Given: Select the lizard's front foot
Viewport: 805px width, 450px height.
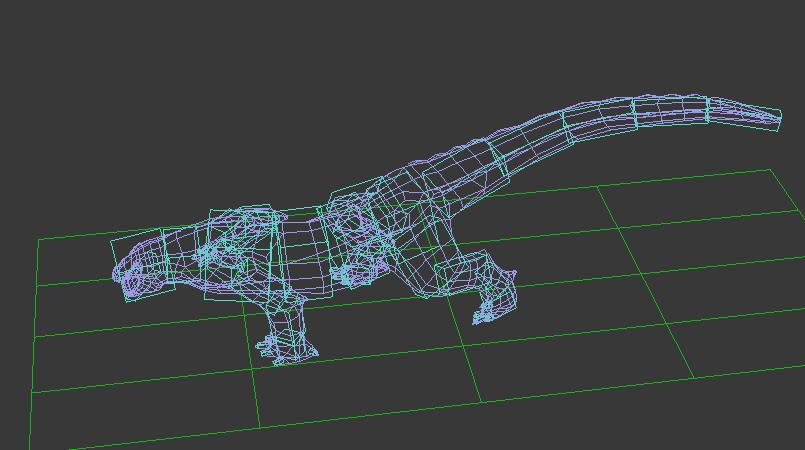Looking at the screenshot, I should [x=288, y=347].
